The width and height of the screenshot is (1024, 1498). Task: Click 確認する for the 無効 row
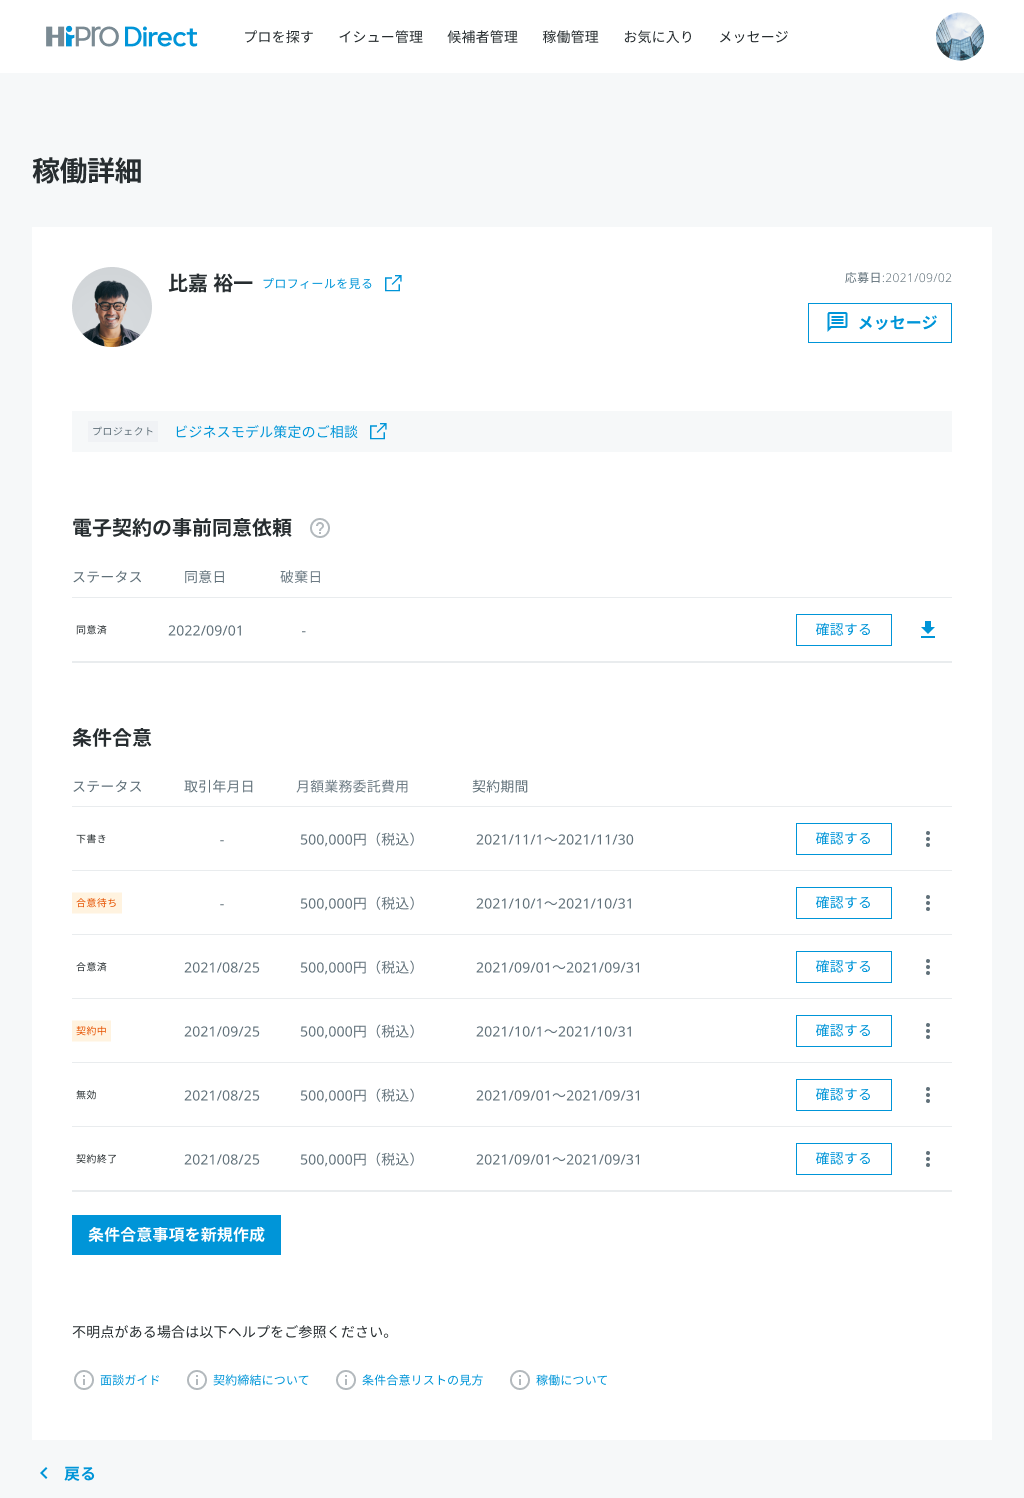pos(843,1095)
